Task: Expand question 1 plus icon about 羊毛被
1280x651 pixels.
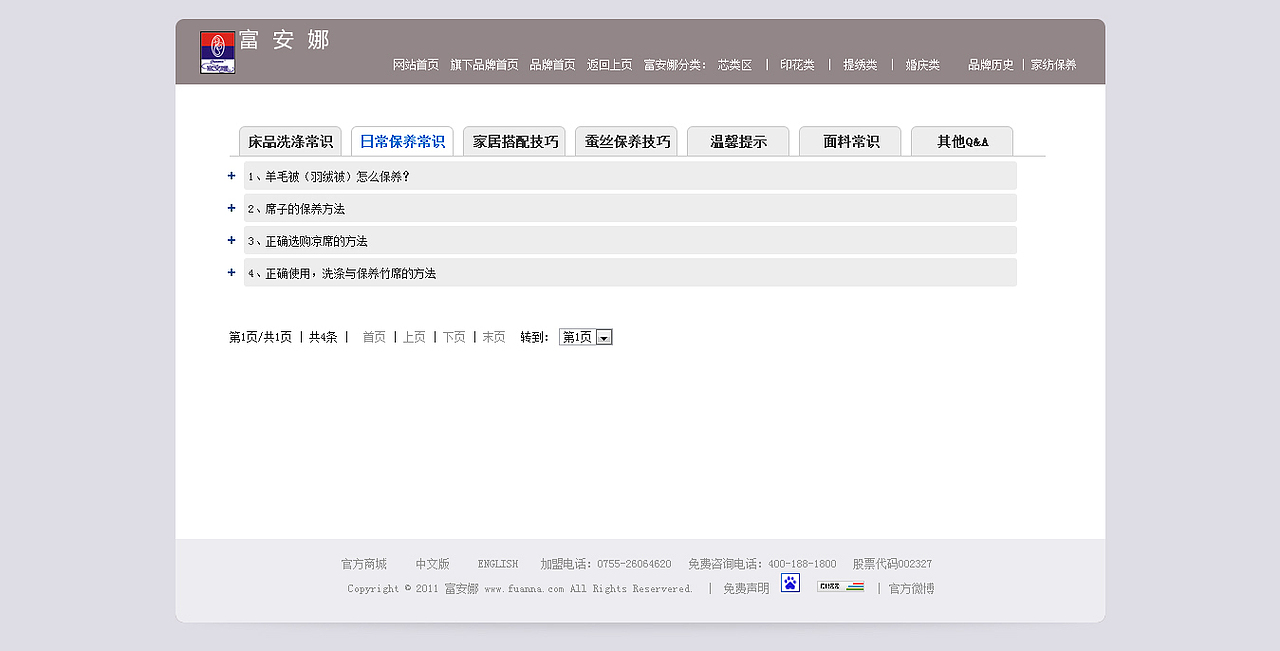Action: pyautogui.click(x=232, y=176)
